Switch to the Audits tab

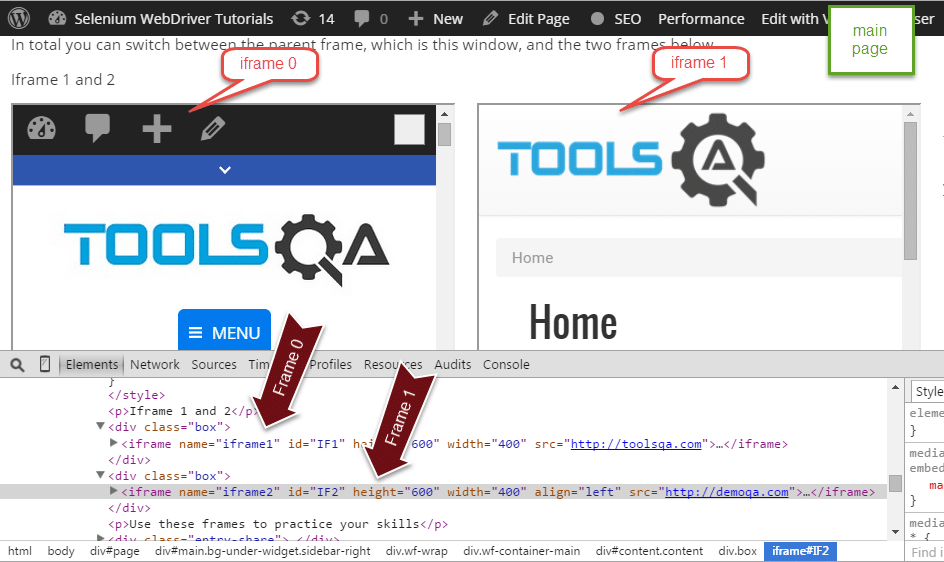453,364
